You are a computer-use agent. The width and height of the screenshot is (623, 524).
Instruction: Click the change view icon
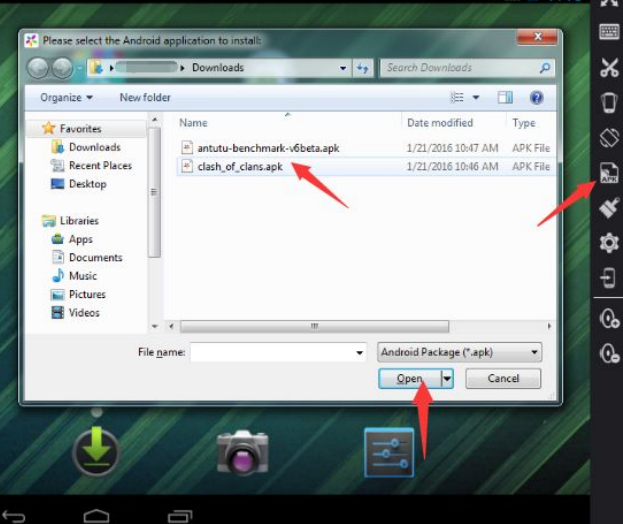(457, 97)
